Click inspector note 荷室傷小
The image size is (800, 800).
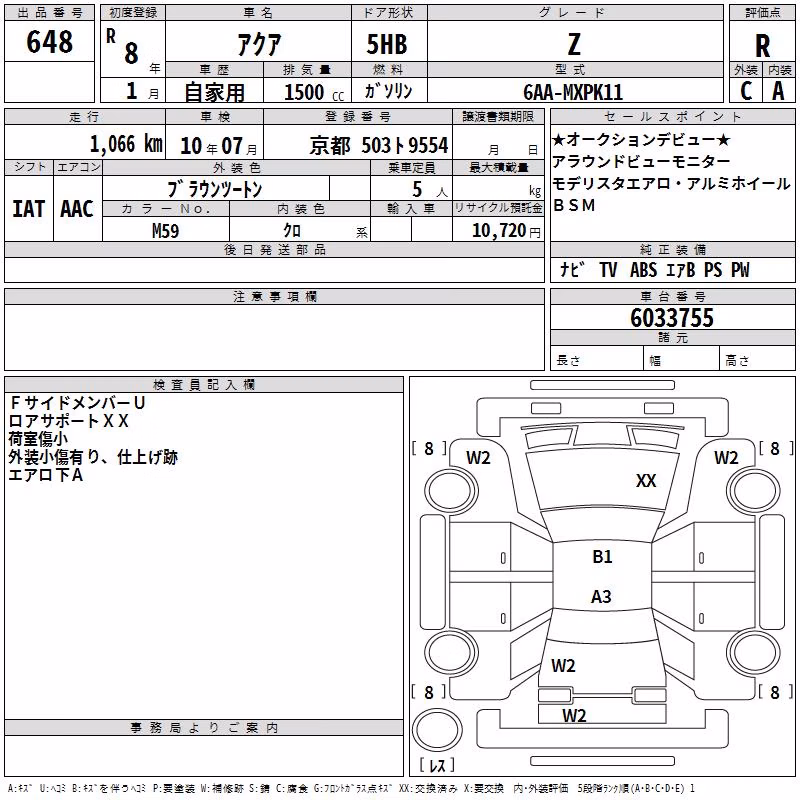38,439
